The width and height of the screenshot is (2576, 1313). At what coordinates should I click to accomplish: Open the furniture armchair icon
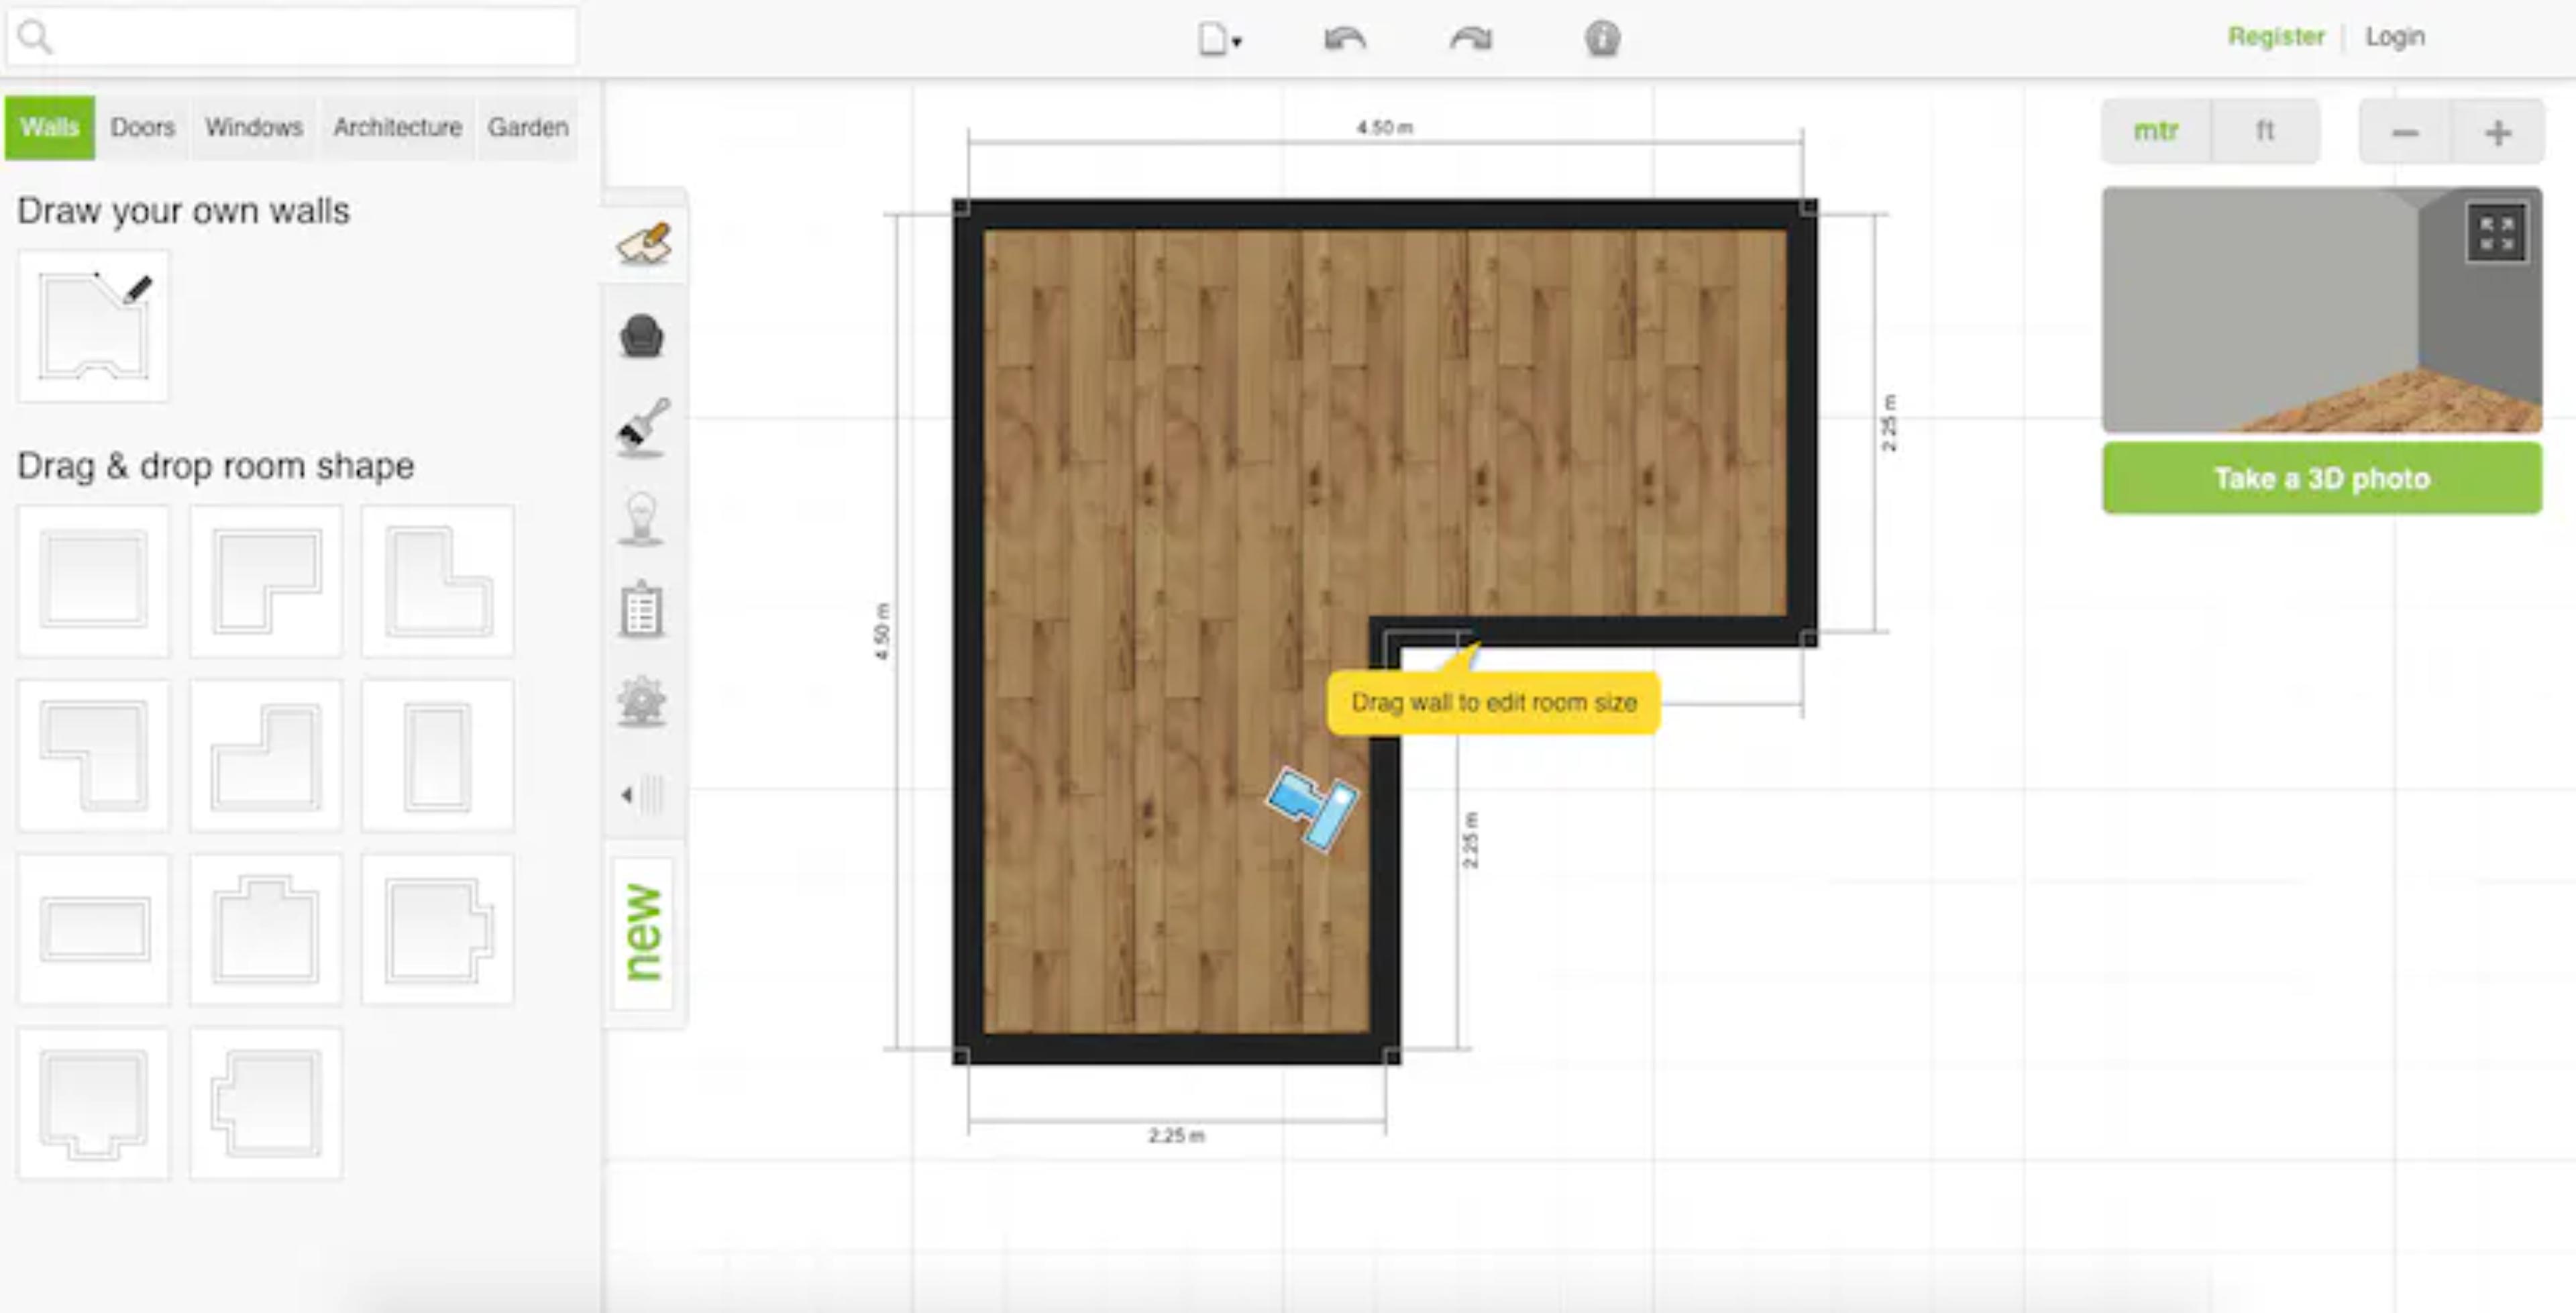pos(641,336)
